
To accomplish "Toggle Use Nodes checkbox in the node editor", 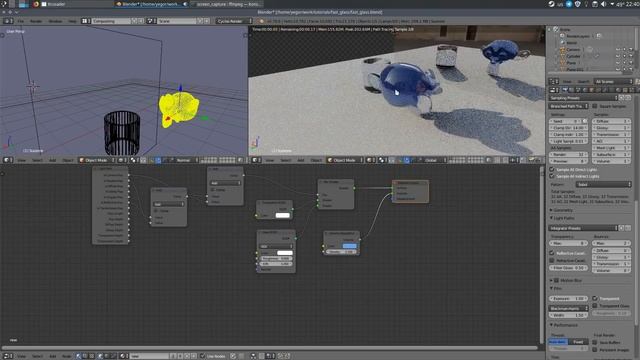I will click(x=202, y=356).
